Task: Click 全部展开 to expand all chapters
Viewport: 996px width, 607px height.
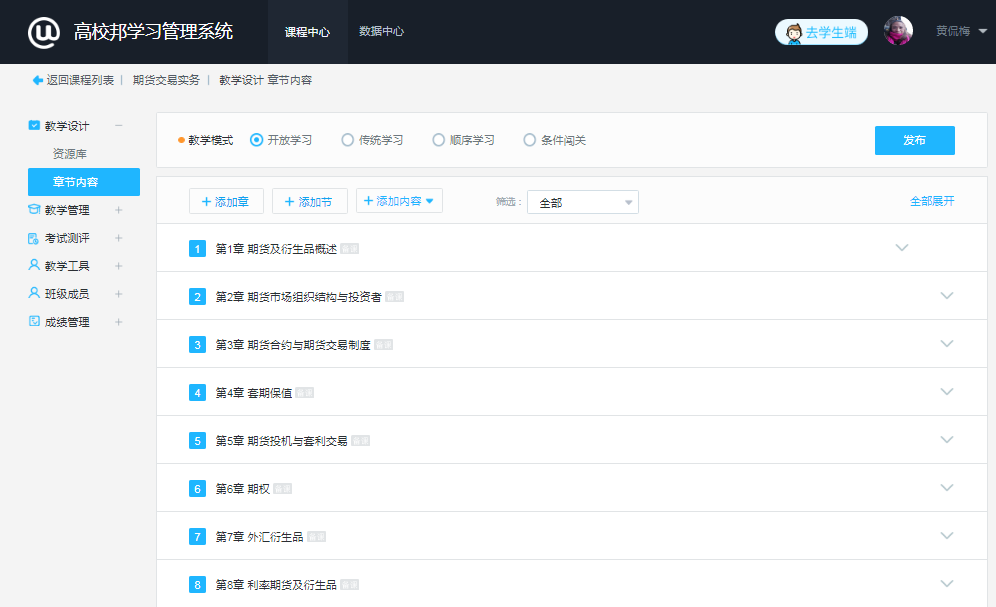Action: [931, 201]
